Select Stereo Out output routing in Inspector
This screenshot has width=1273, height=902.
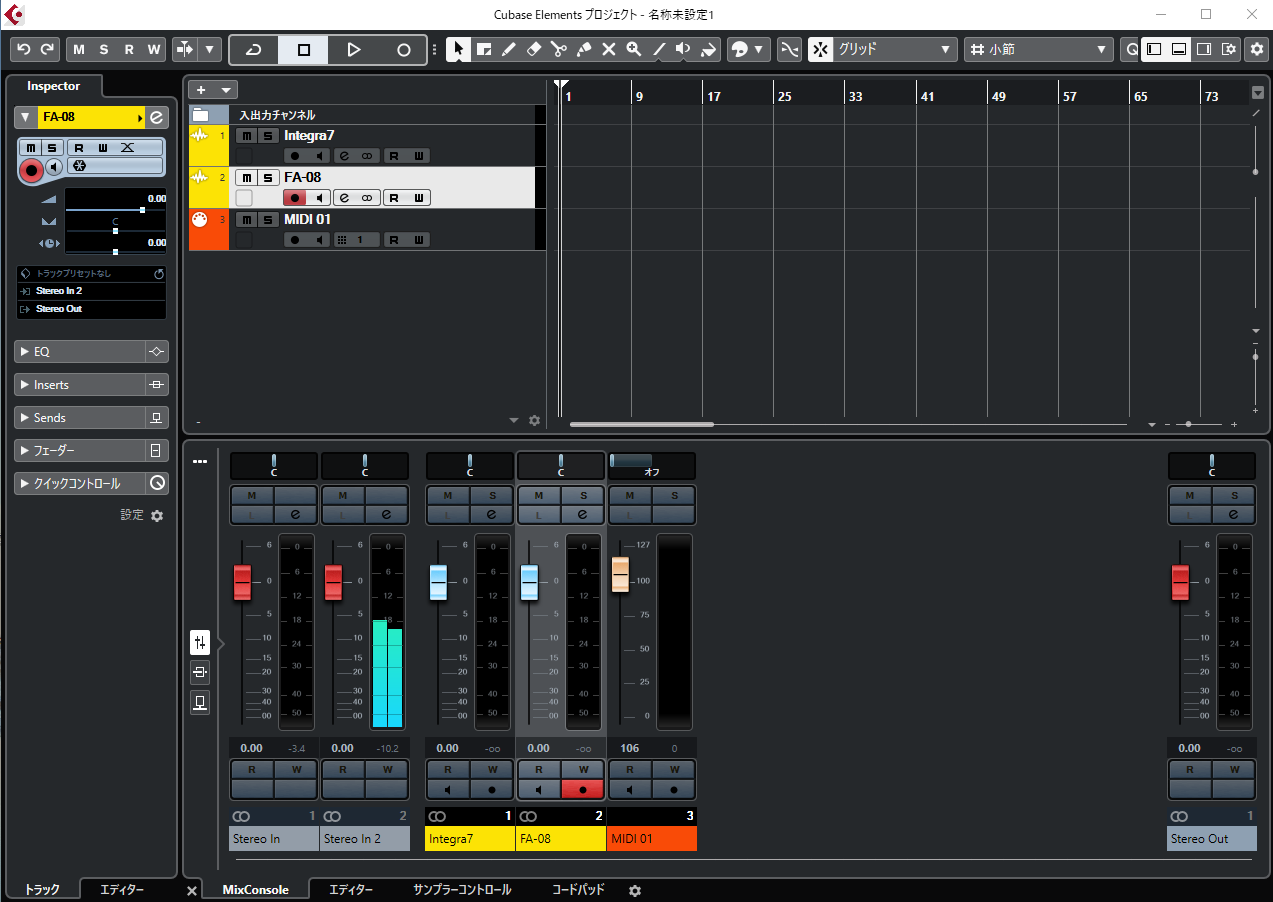pyautogui.click(x=91, y=309)
